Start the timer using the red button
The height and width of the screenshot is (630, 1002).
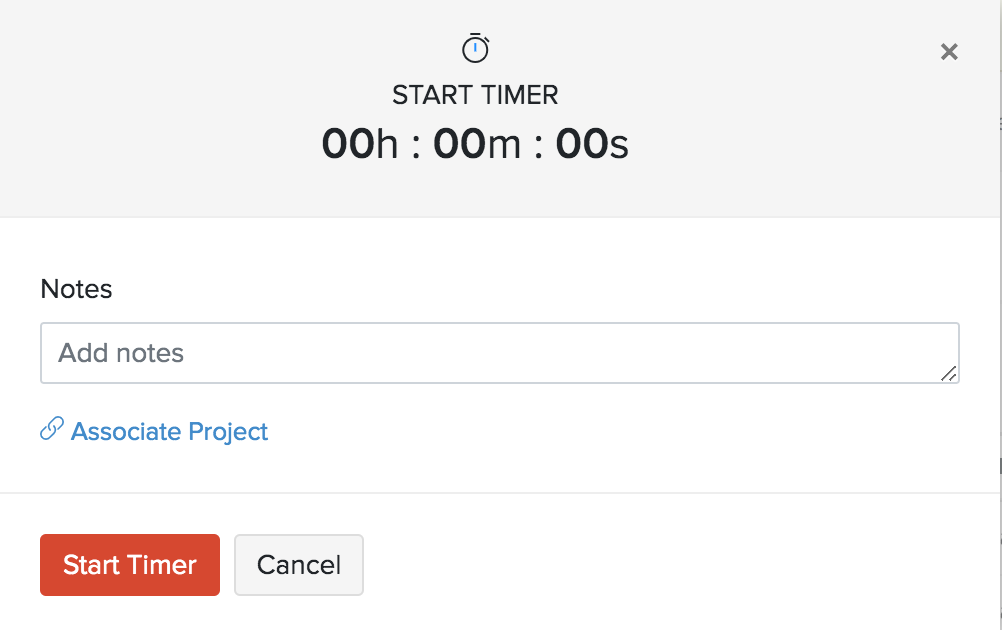[129, 564]
